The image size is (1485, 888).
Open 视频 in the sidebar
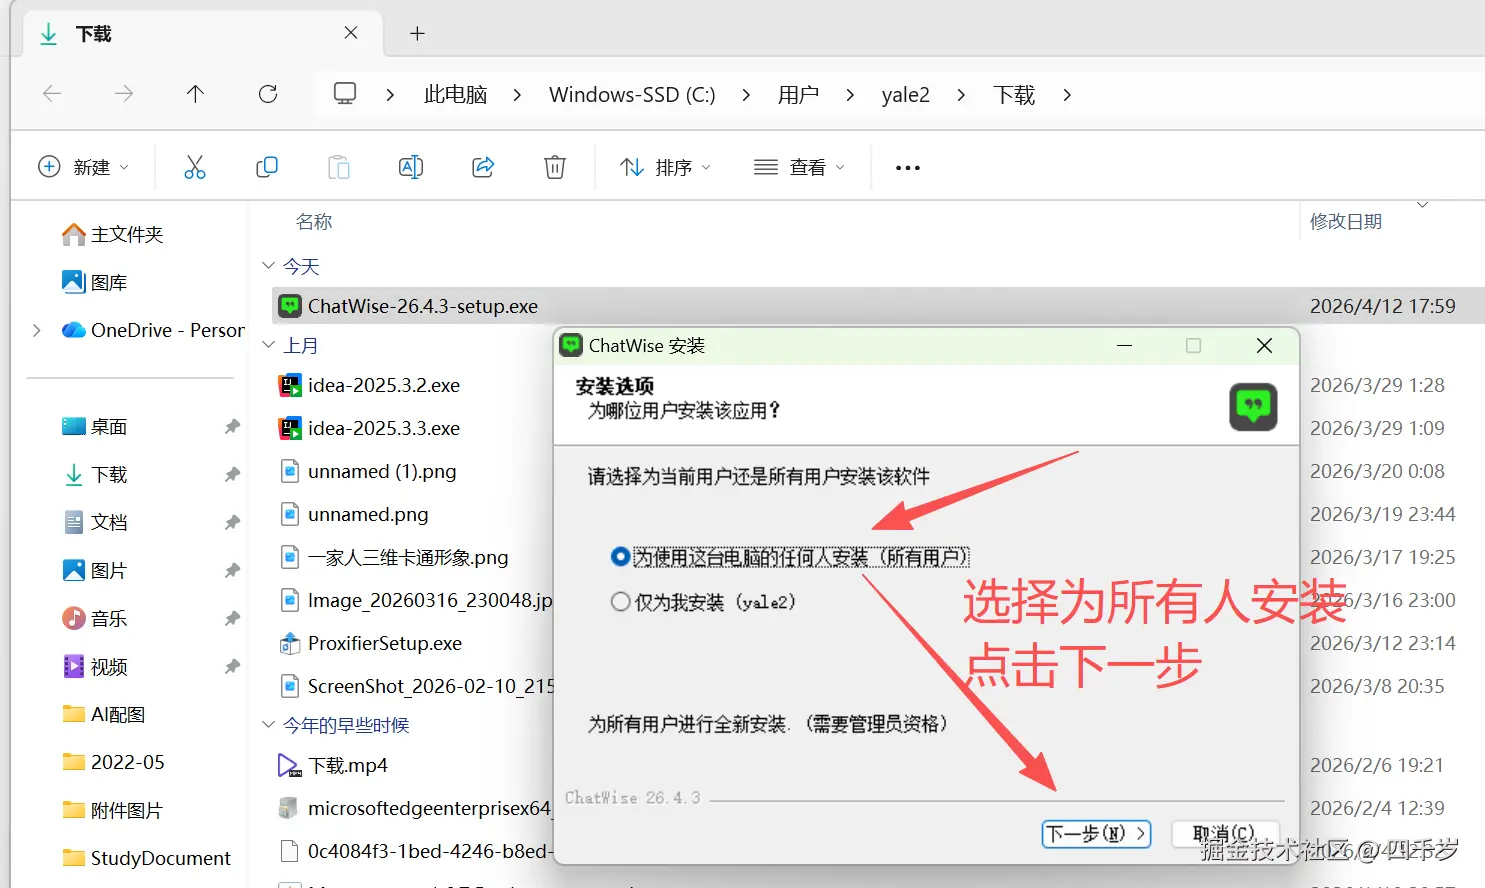94,666
